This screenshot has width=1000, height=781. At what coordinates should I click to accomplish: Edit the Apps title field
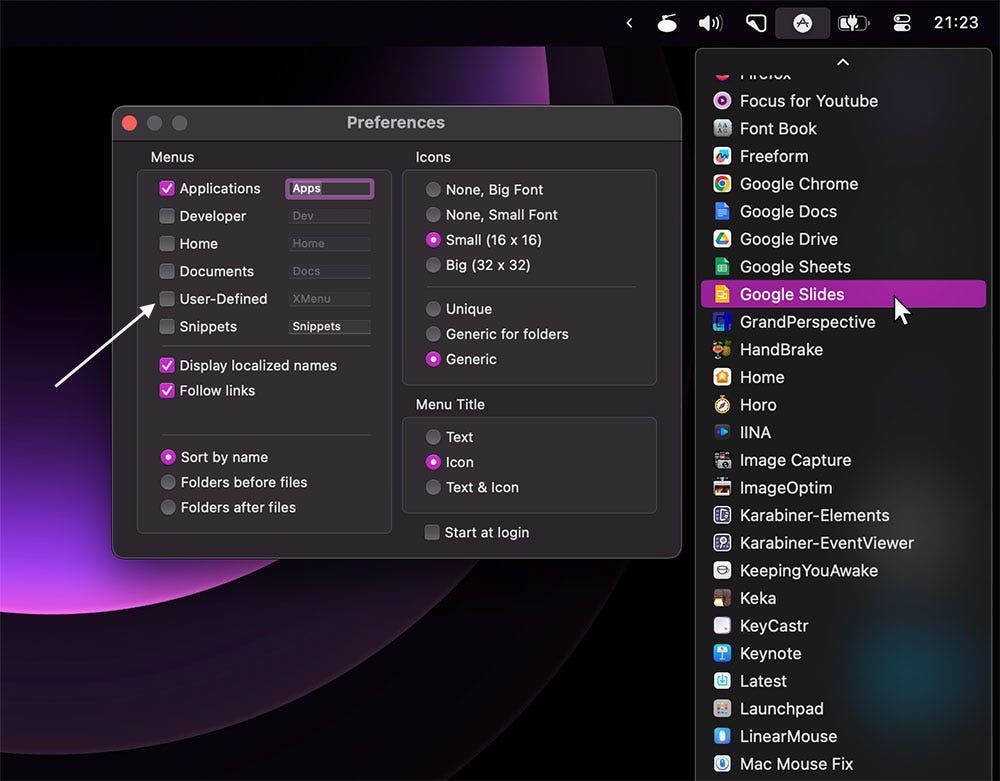(330, 188)
